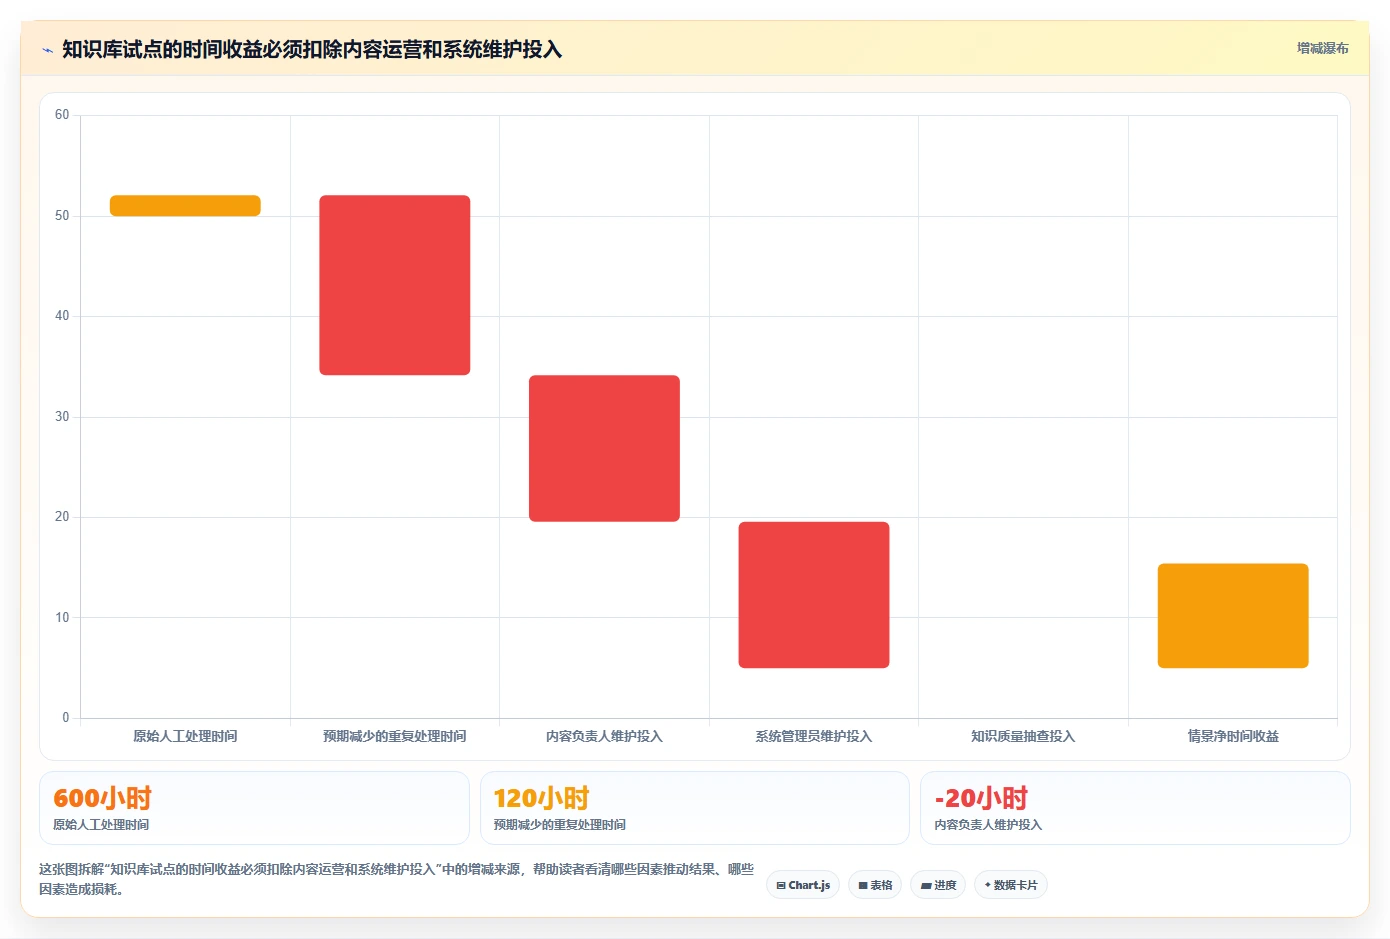Screen dimensions: 1390x939
Task: Click the y-axis value 20
Action: [62, 517]
